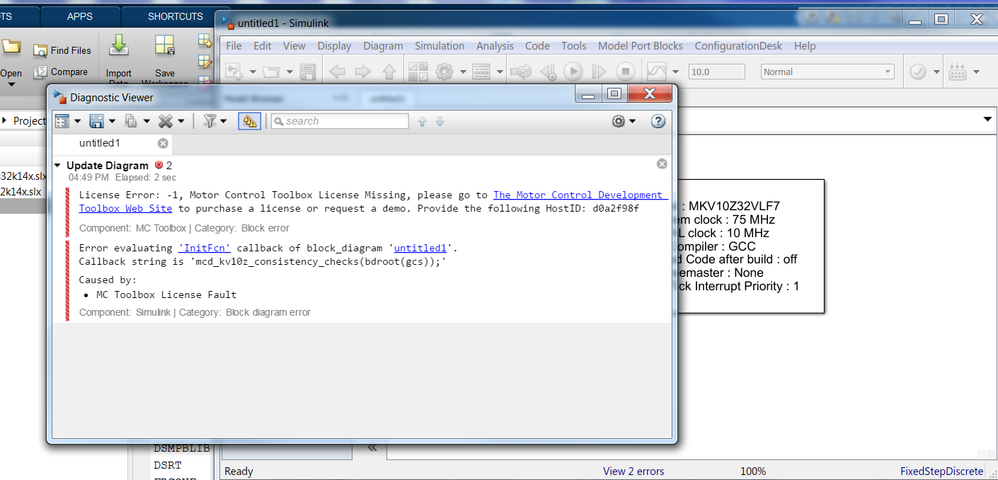Open dropdown next to save diagnostics icon

click(x=112, y=121)
